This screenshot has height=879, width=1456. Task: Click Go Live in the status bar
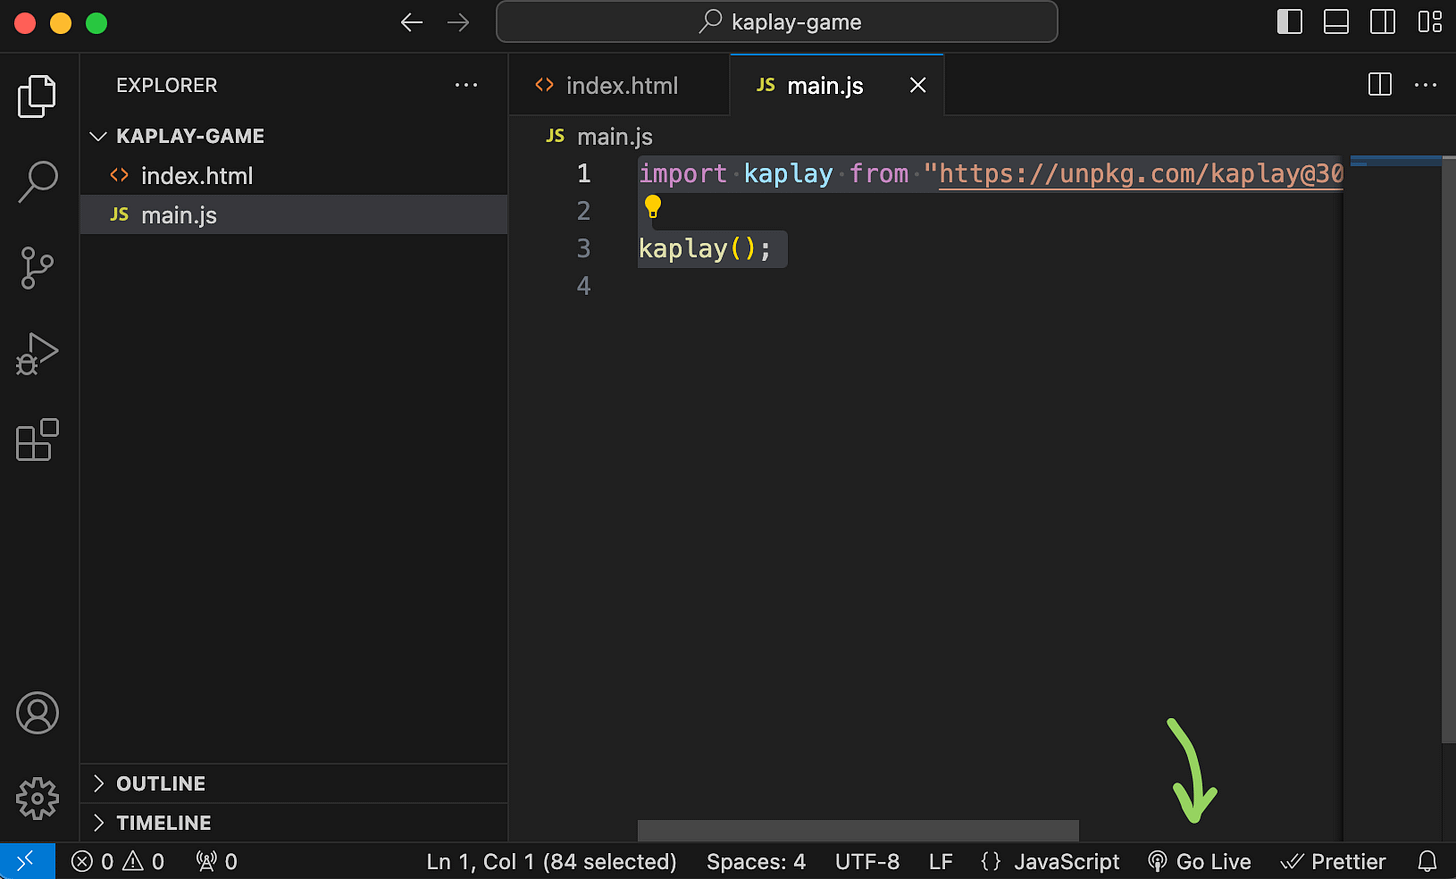pyautogui.click(x=1200, y=861)
